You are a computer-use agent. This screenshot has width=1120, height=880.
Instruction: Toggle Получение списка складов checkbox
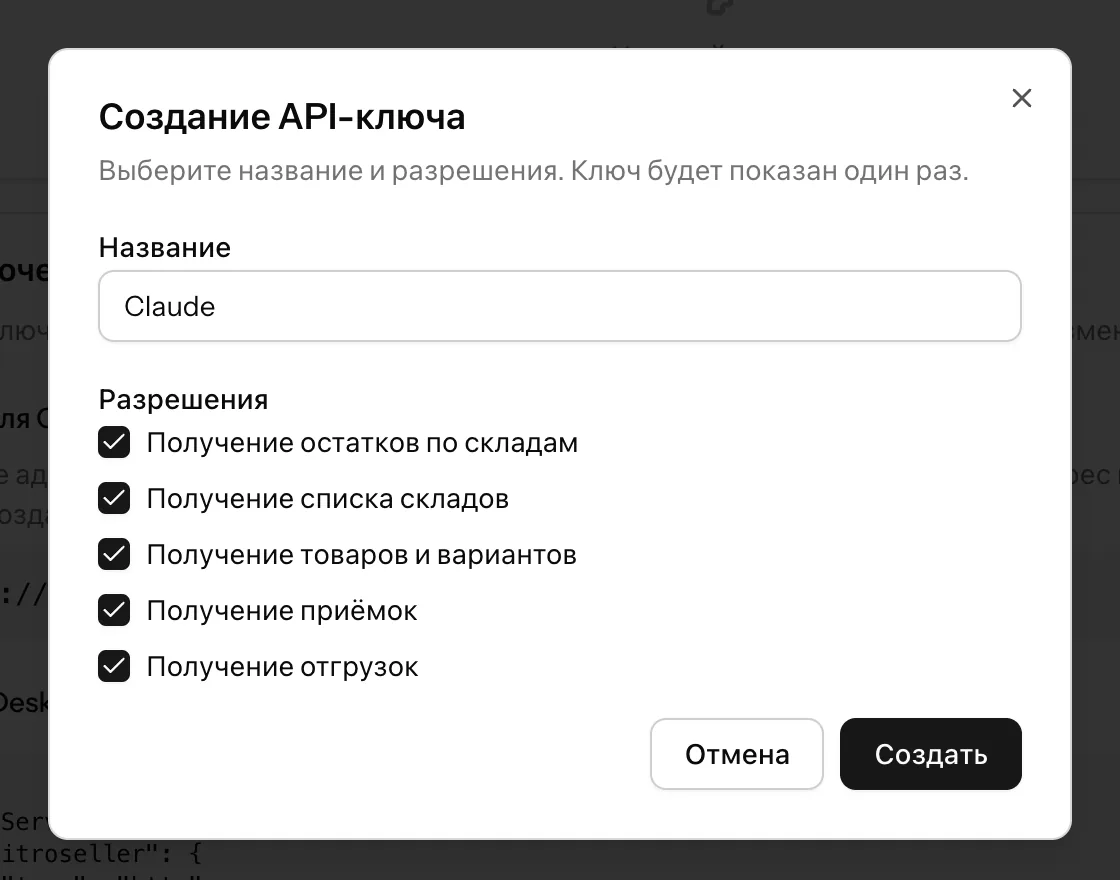point(114,498)
